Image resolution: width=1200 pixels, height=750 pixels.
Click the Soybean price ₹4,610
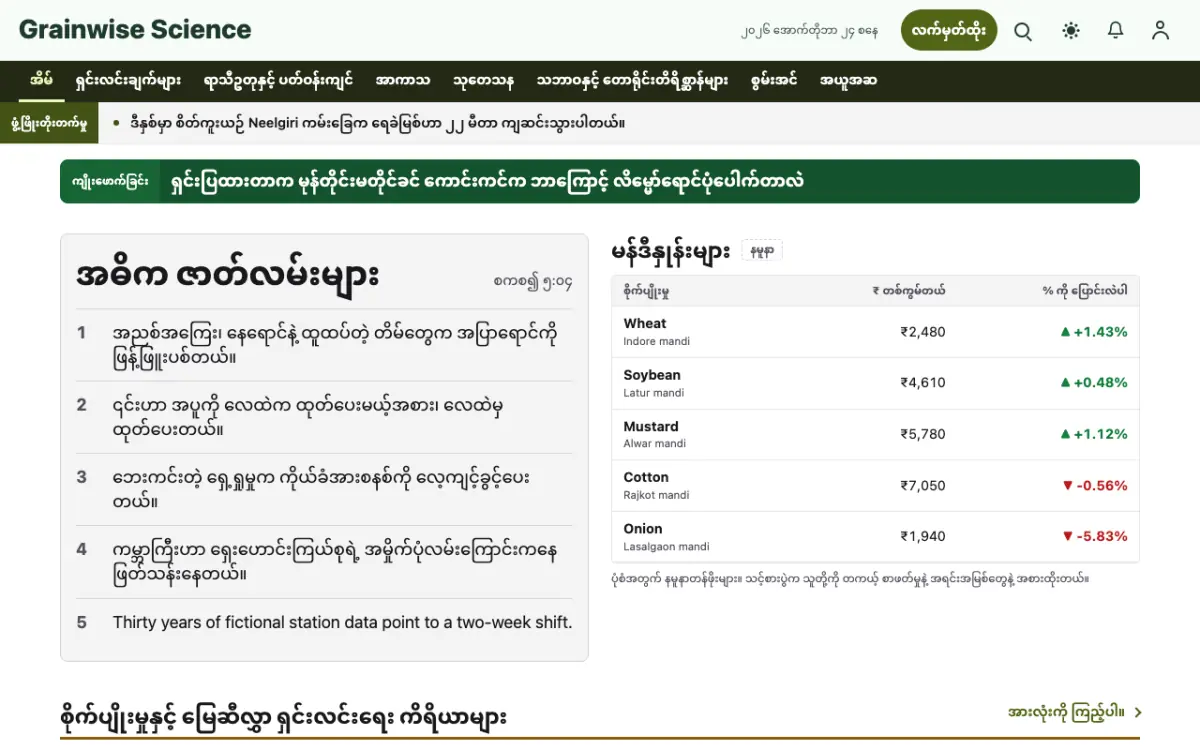coord(922,383)
